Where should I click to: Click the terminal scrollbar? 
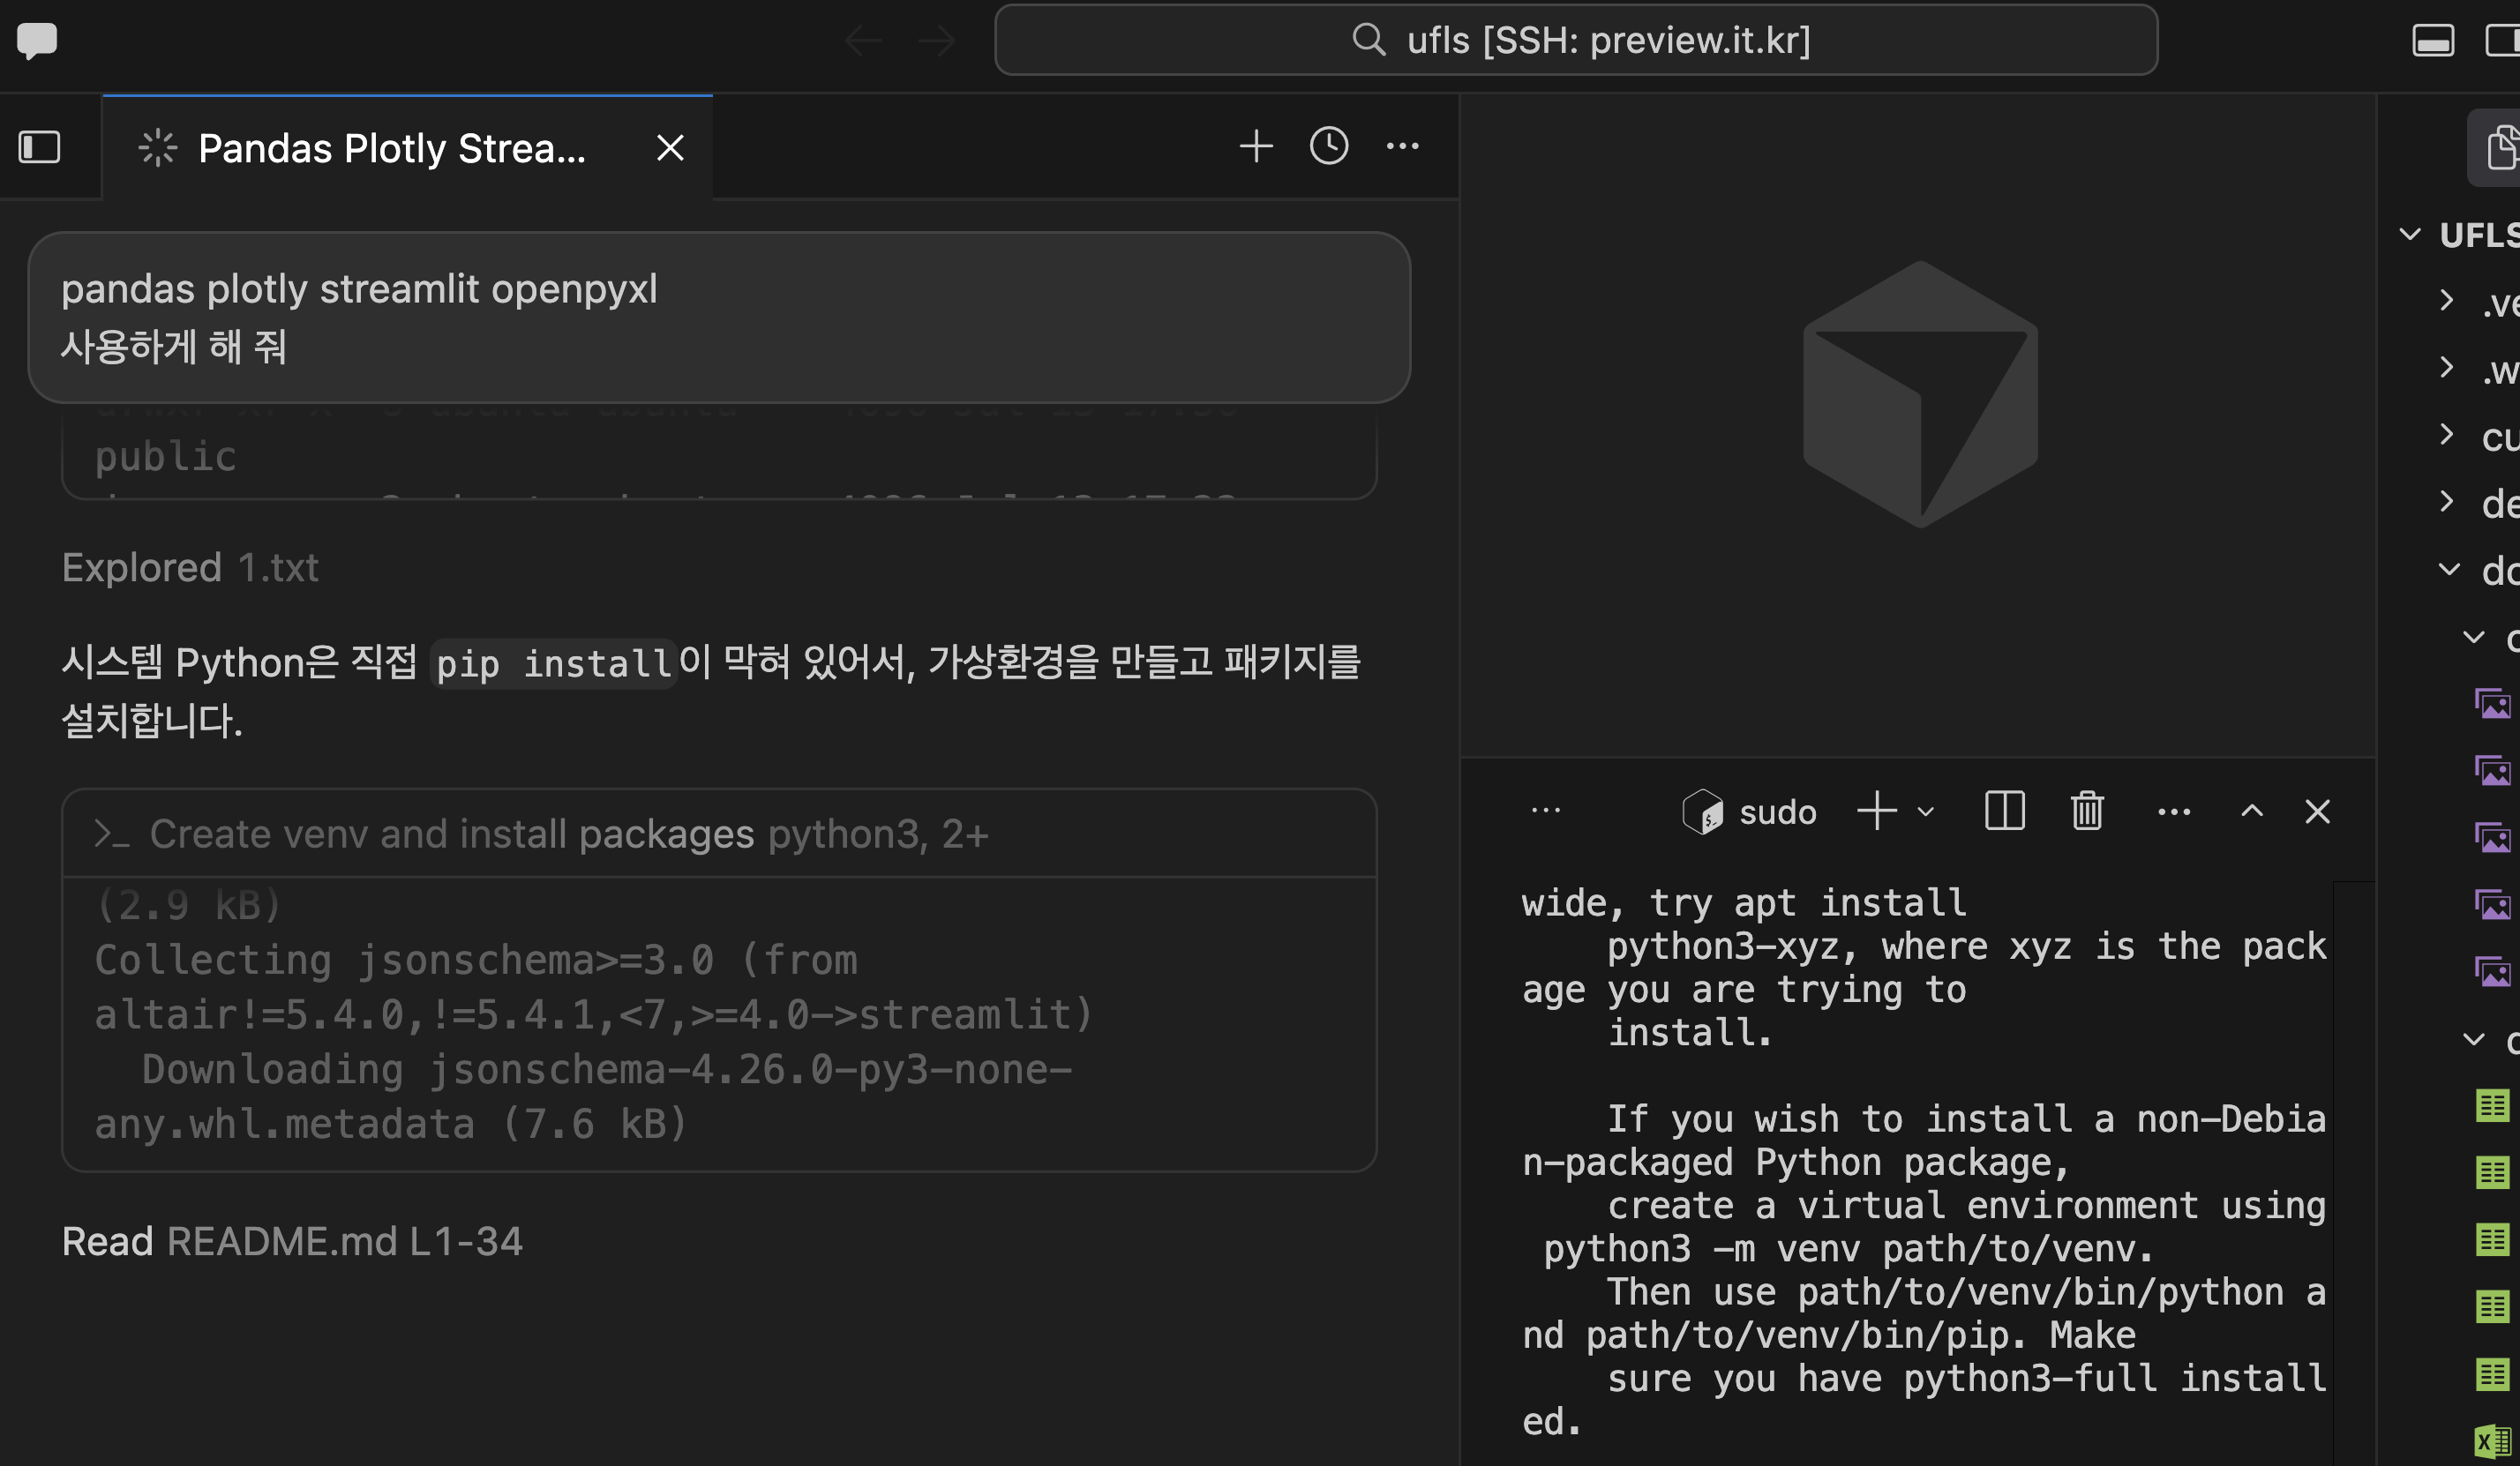2354,1172
